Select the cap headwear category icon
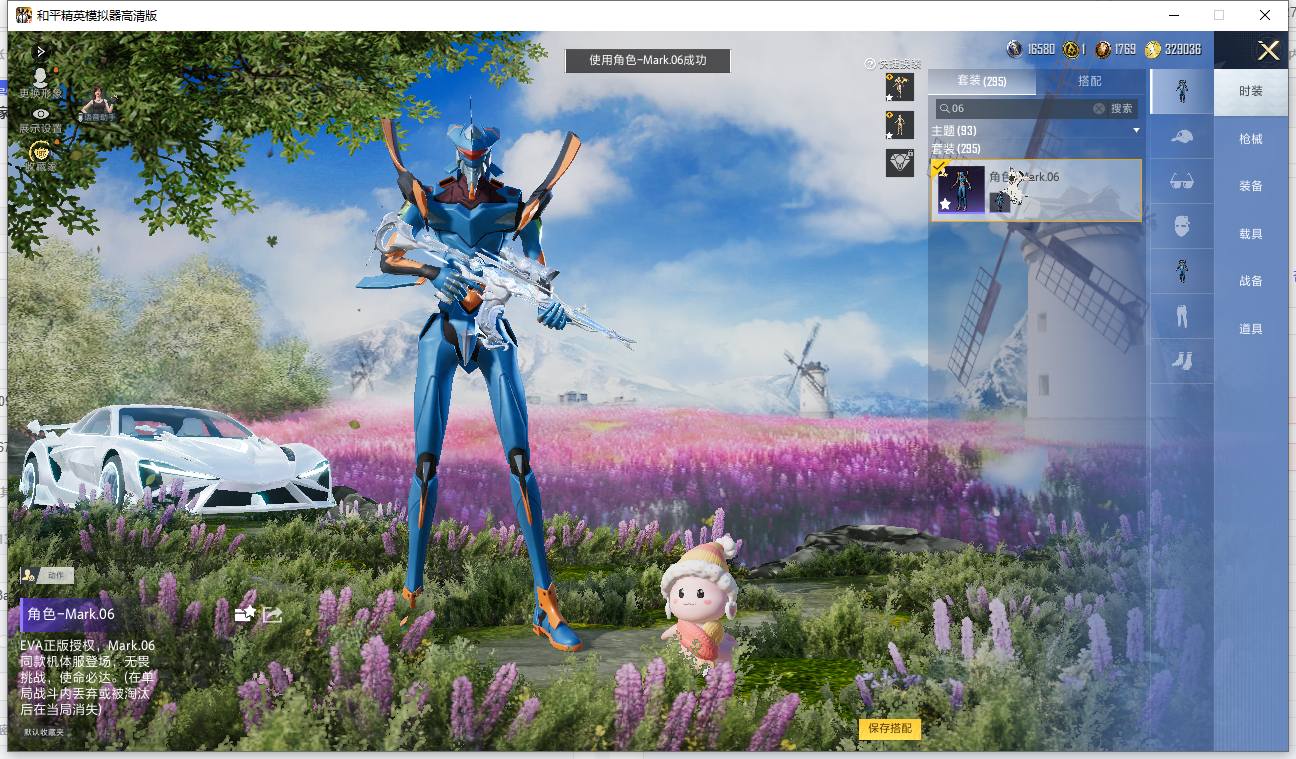Viewport: 1296px width, 759px height. tap(1182, 136)
